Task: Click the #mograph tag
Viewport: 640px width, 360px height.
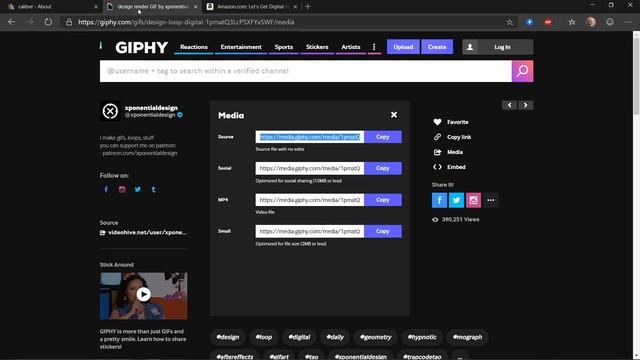Action: click(x=467, y=337)
